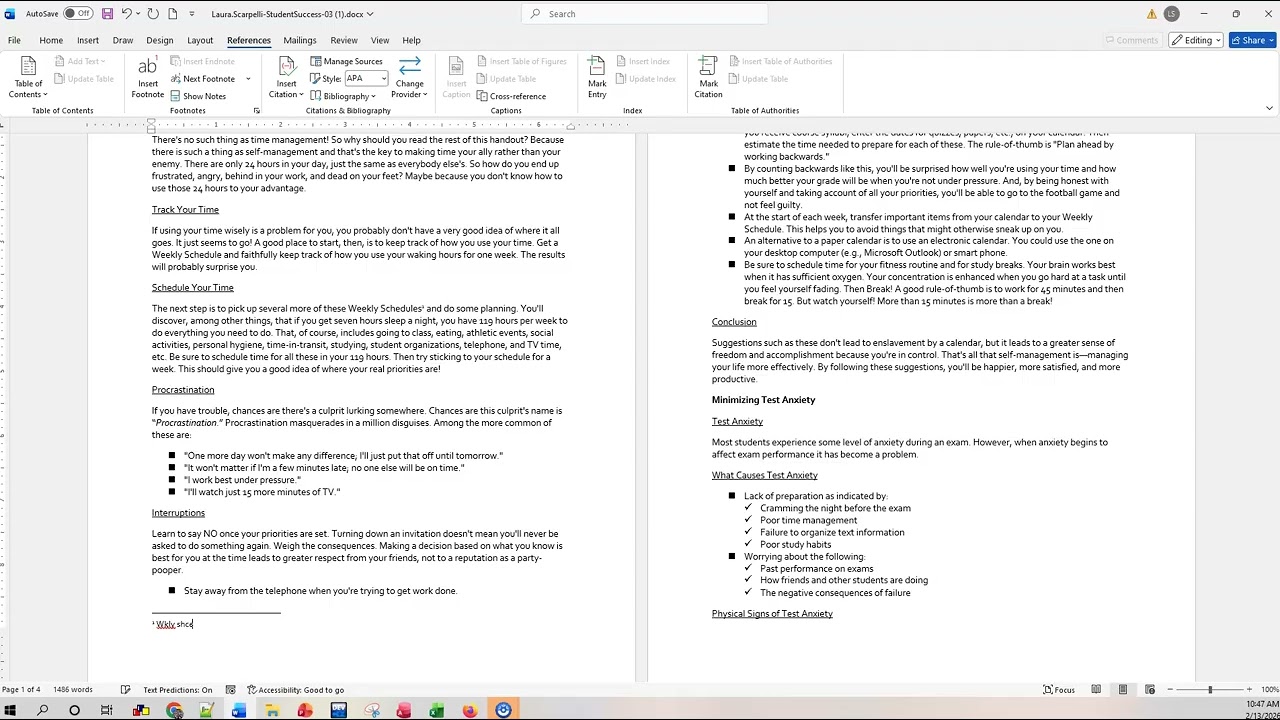Click the Save icon in title bar

click(107, 14)
